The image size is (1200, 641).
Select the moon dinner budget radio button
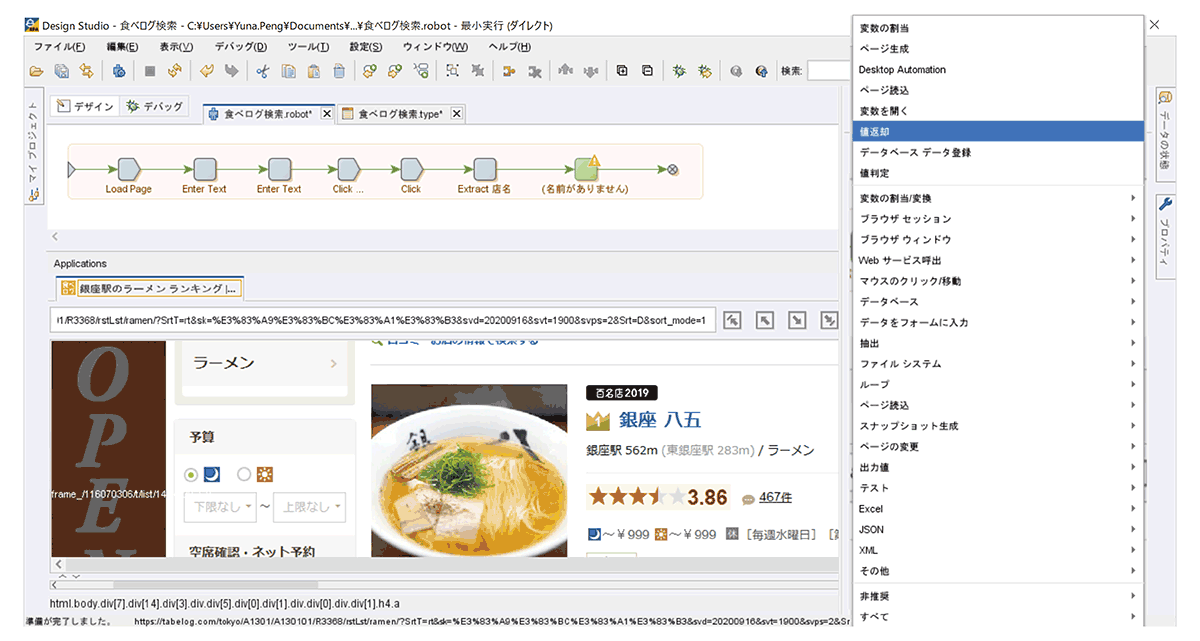pos(191,474)
